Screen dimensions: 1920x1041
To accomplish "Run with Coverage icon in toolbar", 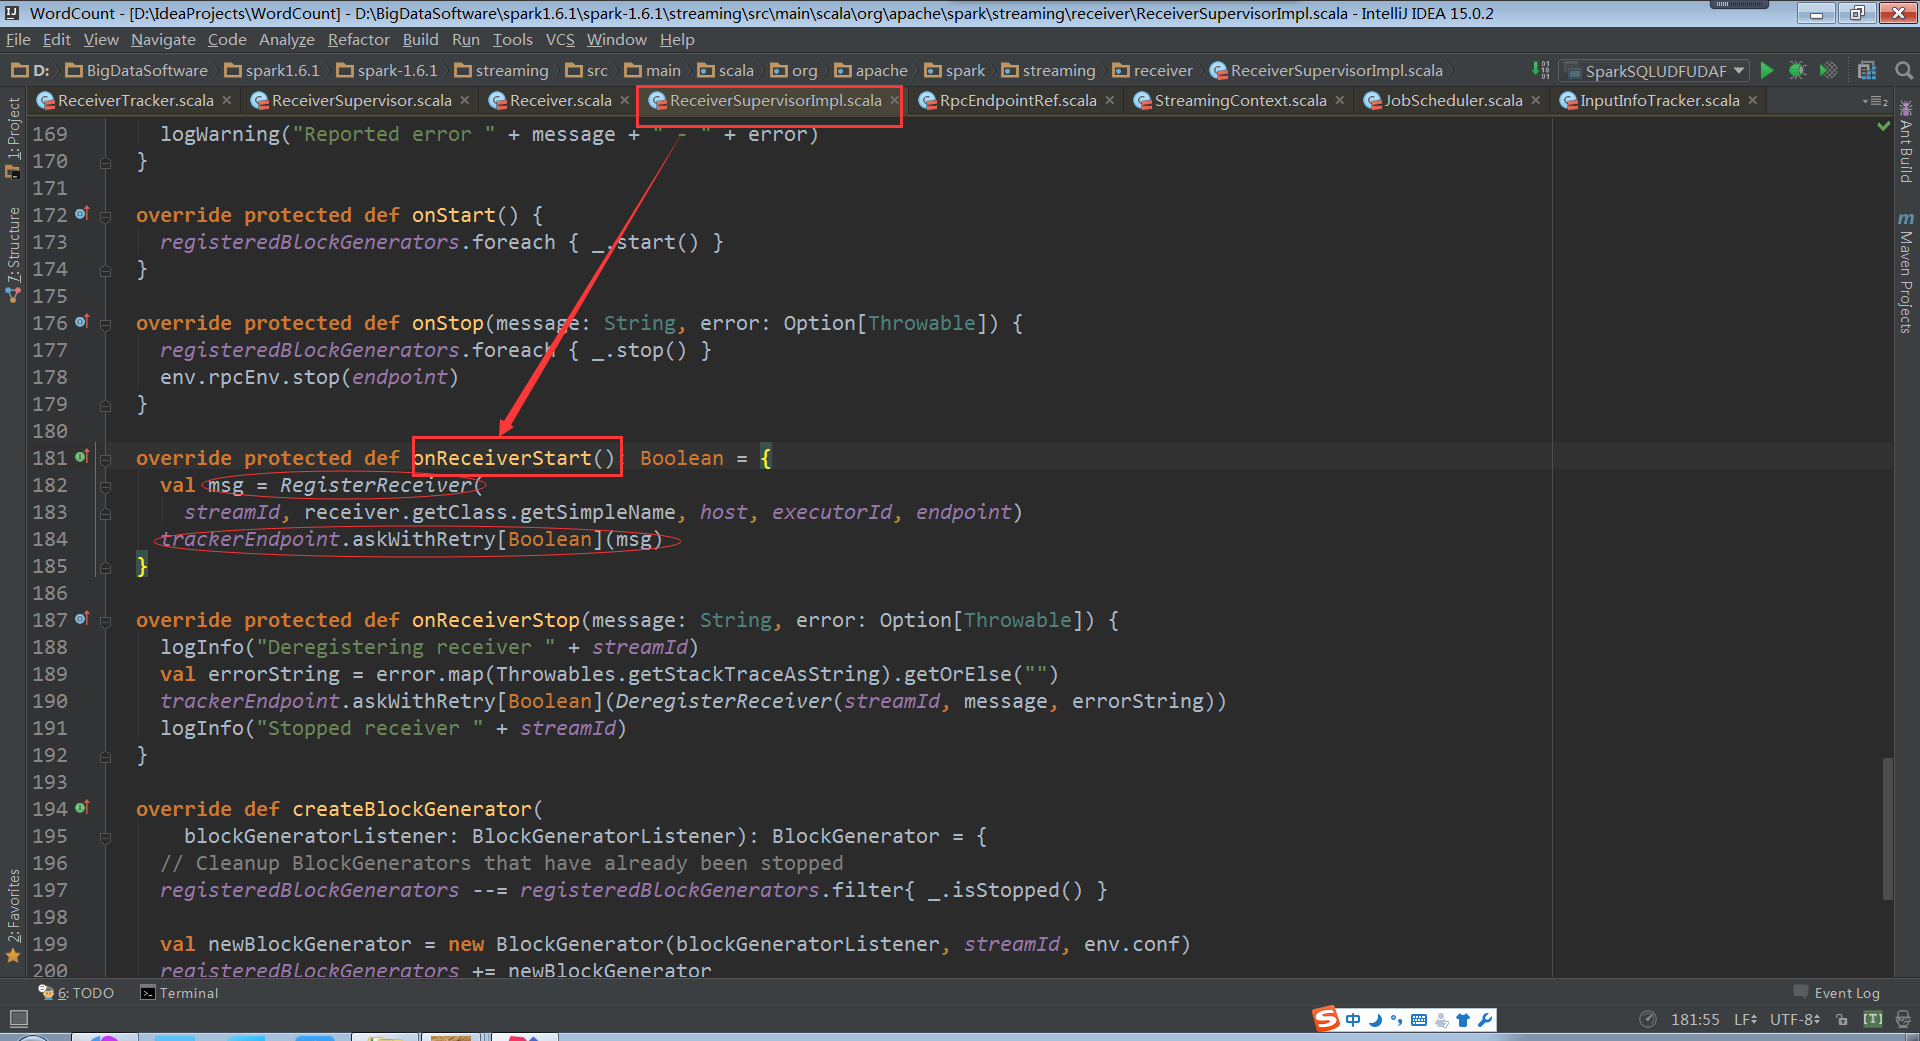I will (1828, 70).
